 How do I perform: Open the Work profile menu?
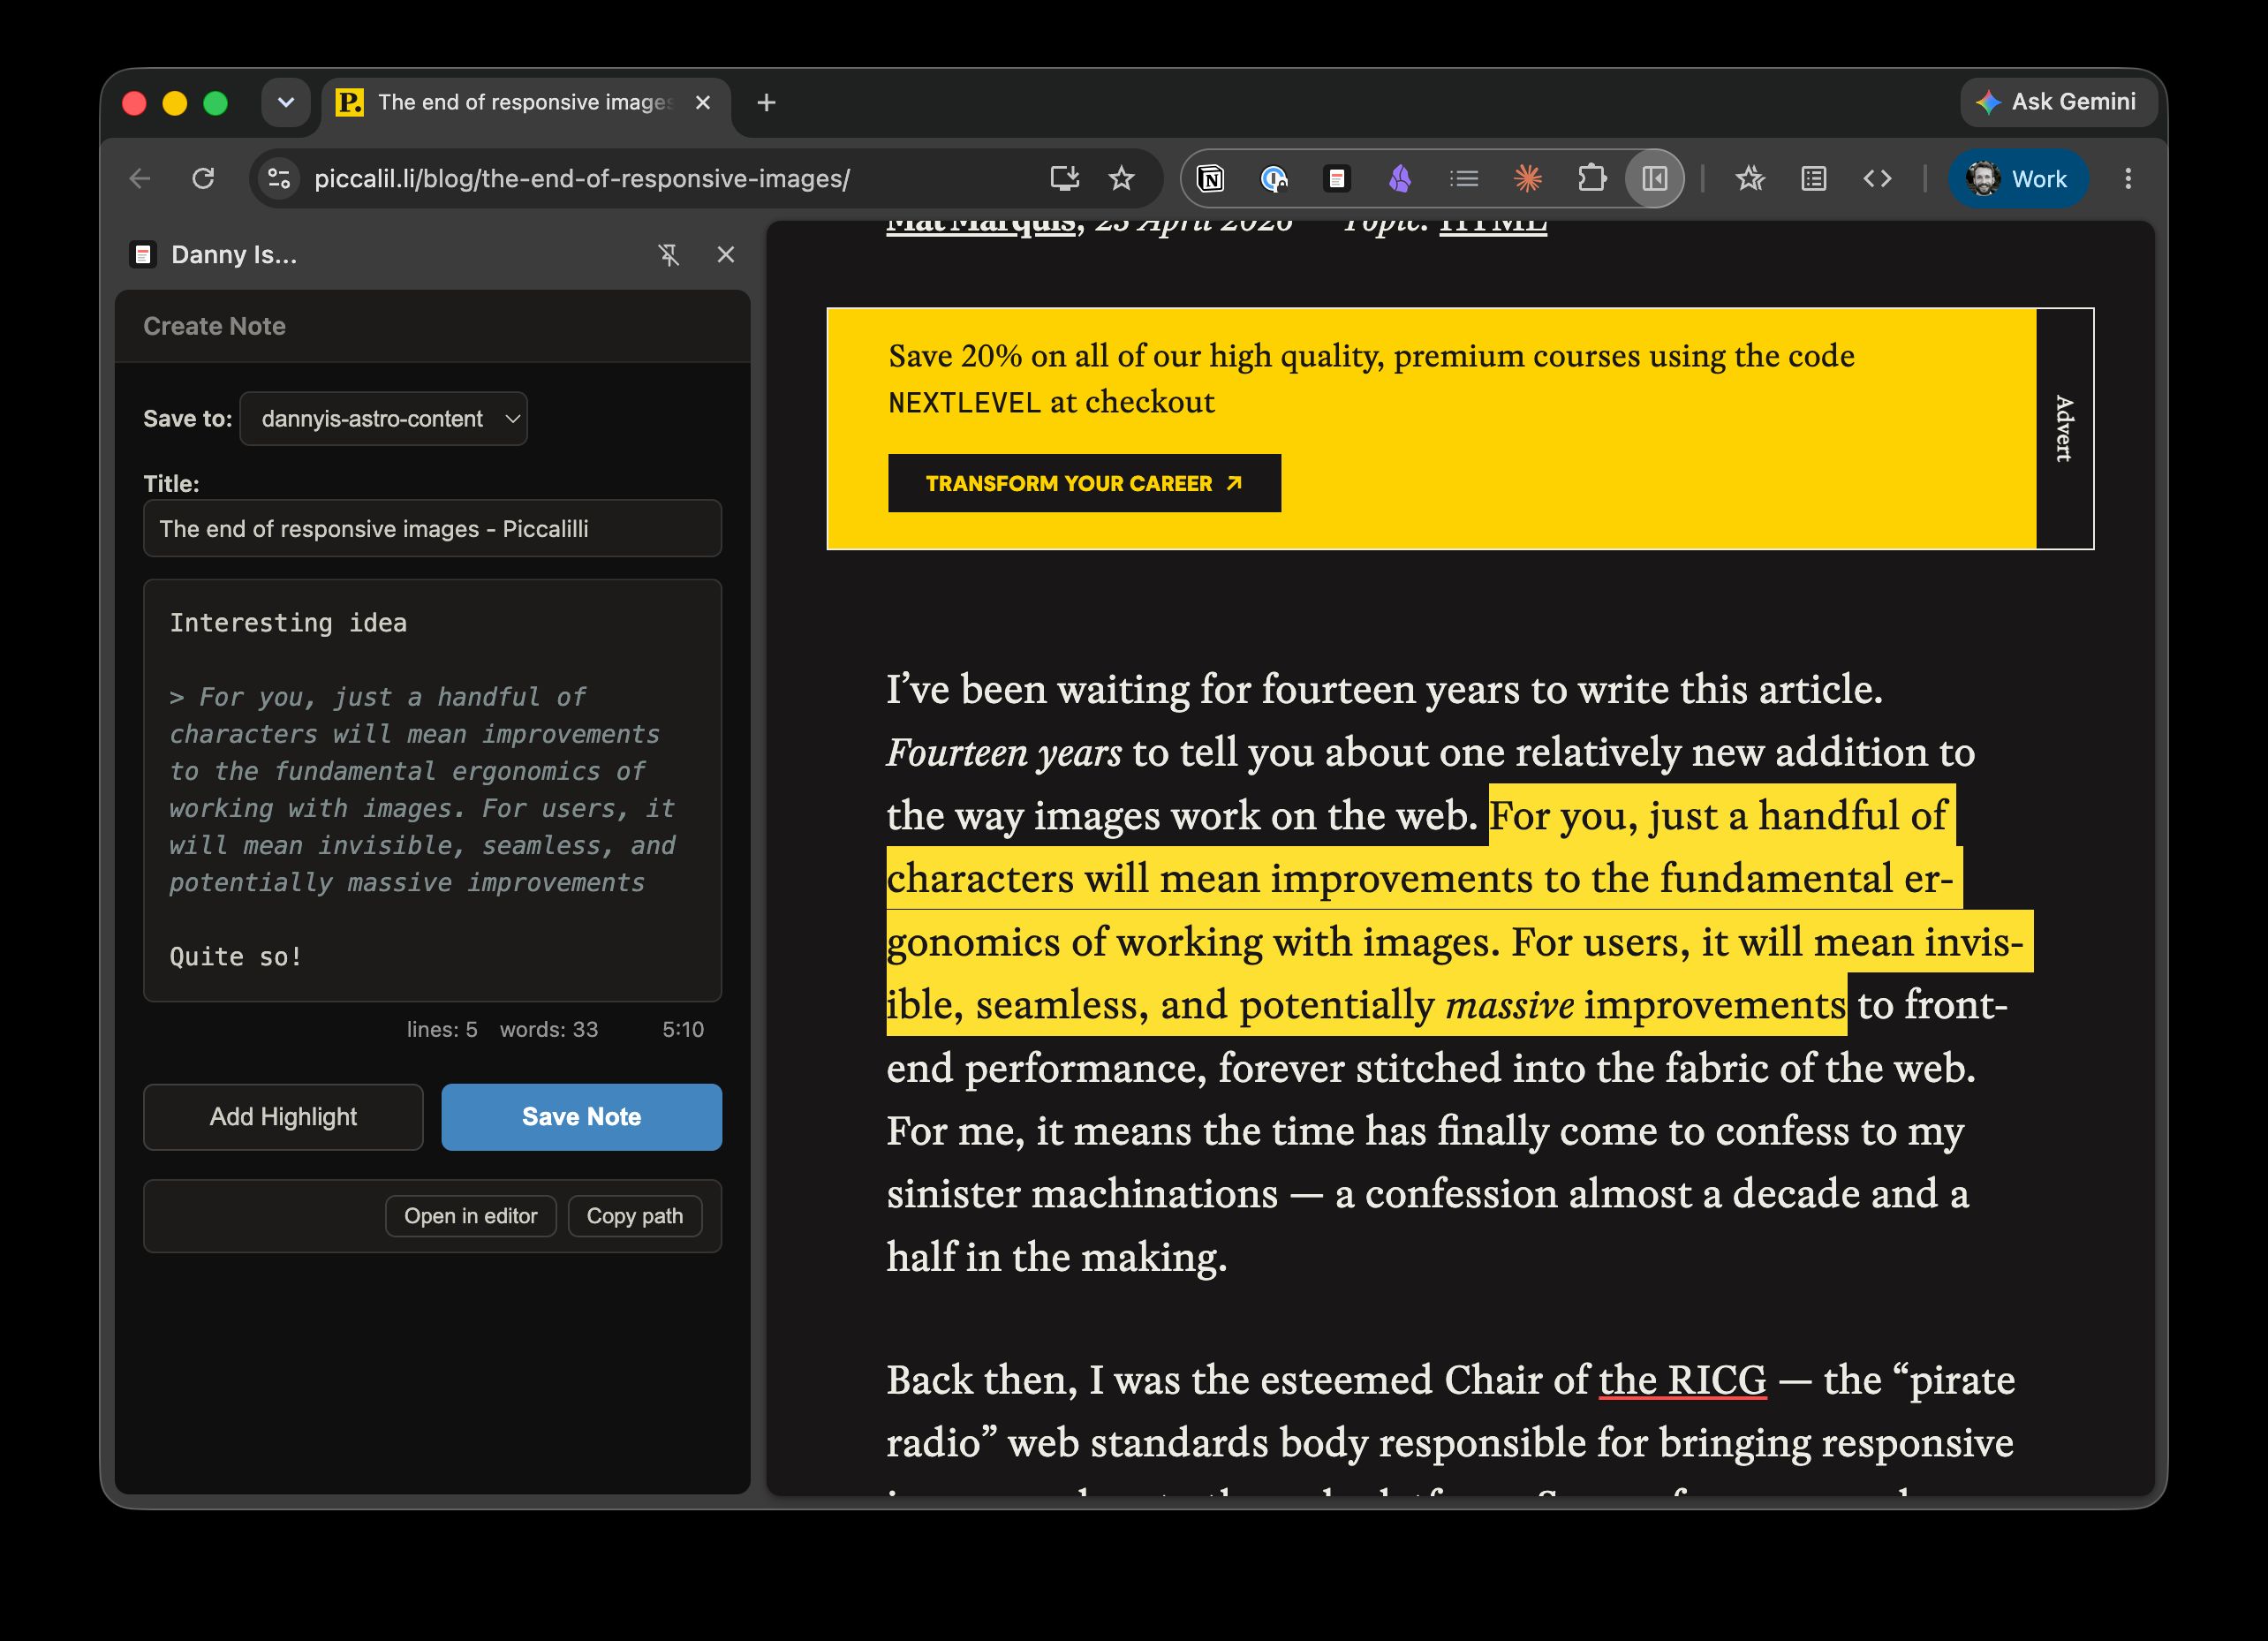tap(2018, 179)
